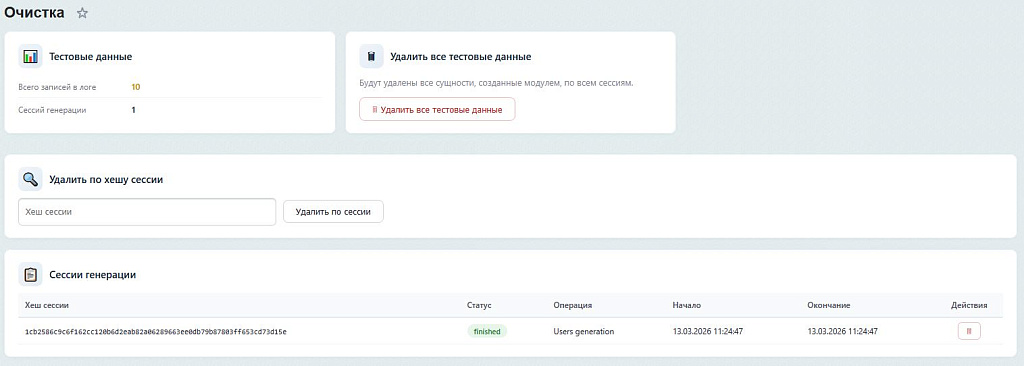Click the Удалить все тестовые данные card heading
1024x366 pixels.
(460, 57)
